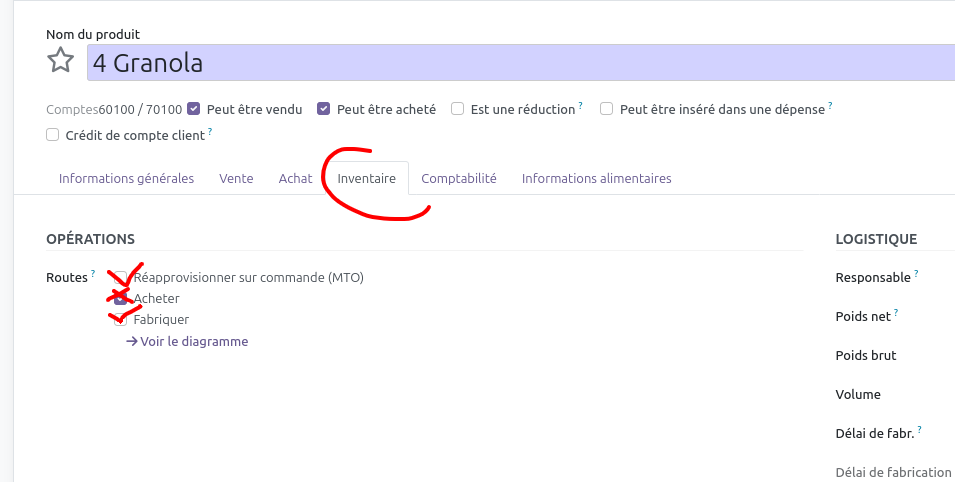The image size is (955, 482).
Task: Click help icon beside Poids net
Action: click(x=896, y=312)
